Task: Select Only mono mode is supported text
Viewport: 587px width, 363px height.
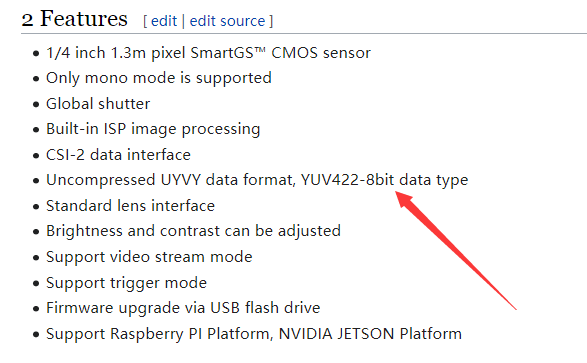Action: pyautogui.click(x=159, y=78)
